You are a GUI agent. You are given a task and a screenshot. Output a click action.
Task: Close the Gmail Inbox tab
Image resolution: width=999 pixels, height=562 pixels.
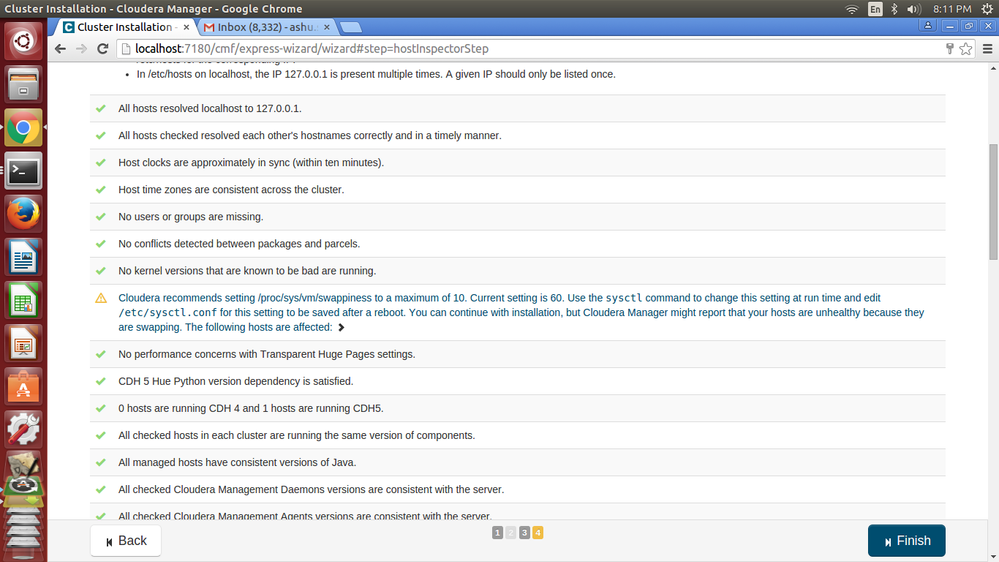[x=327, y=27]
